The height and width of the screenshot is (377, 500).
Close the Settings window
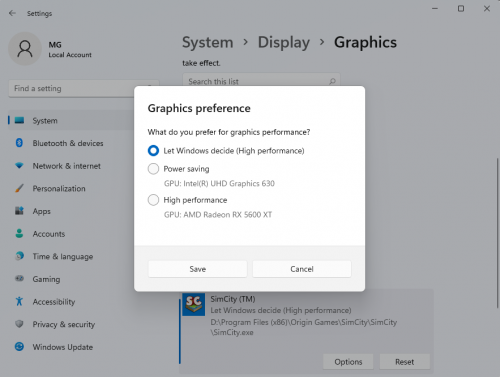tap(487, 9)
